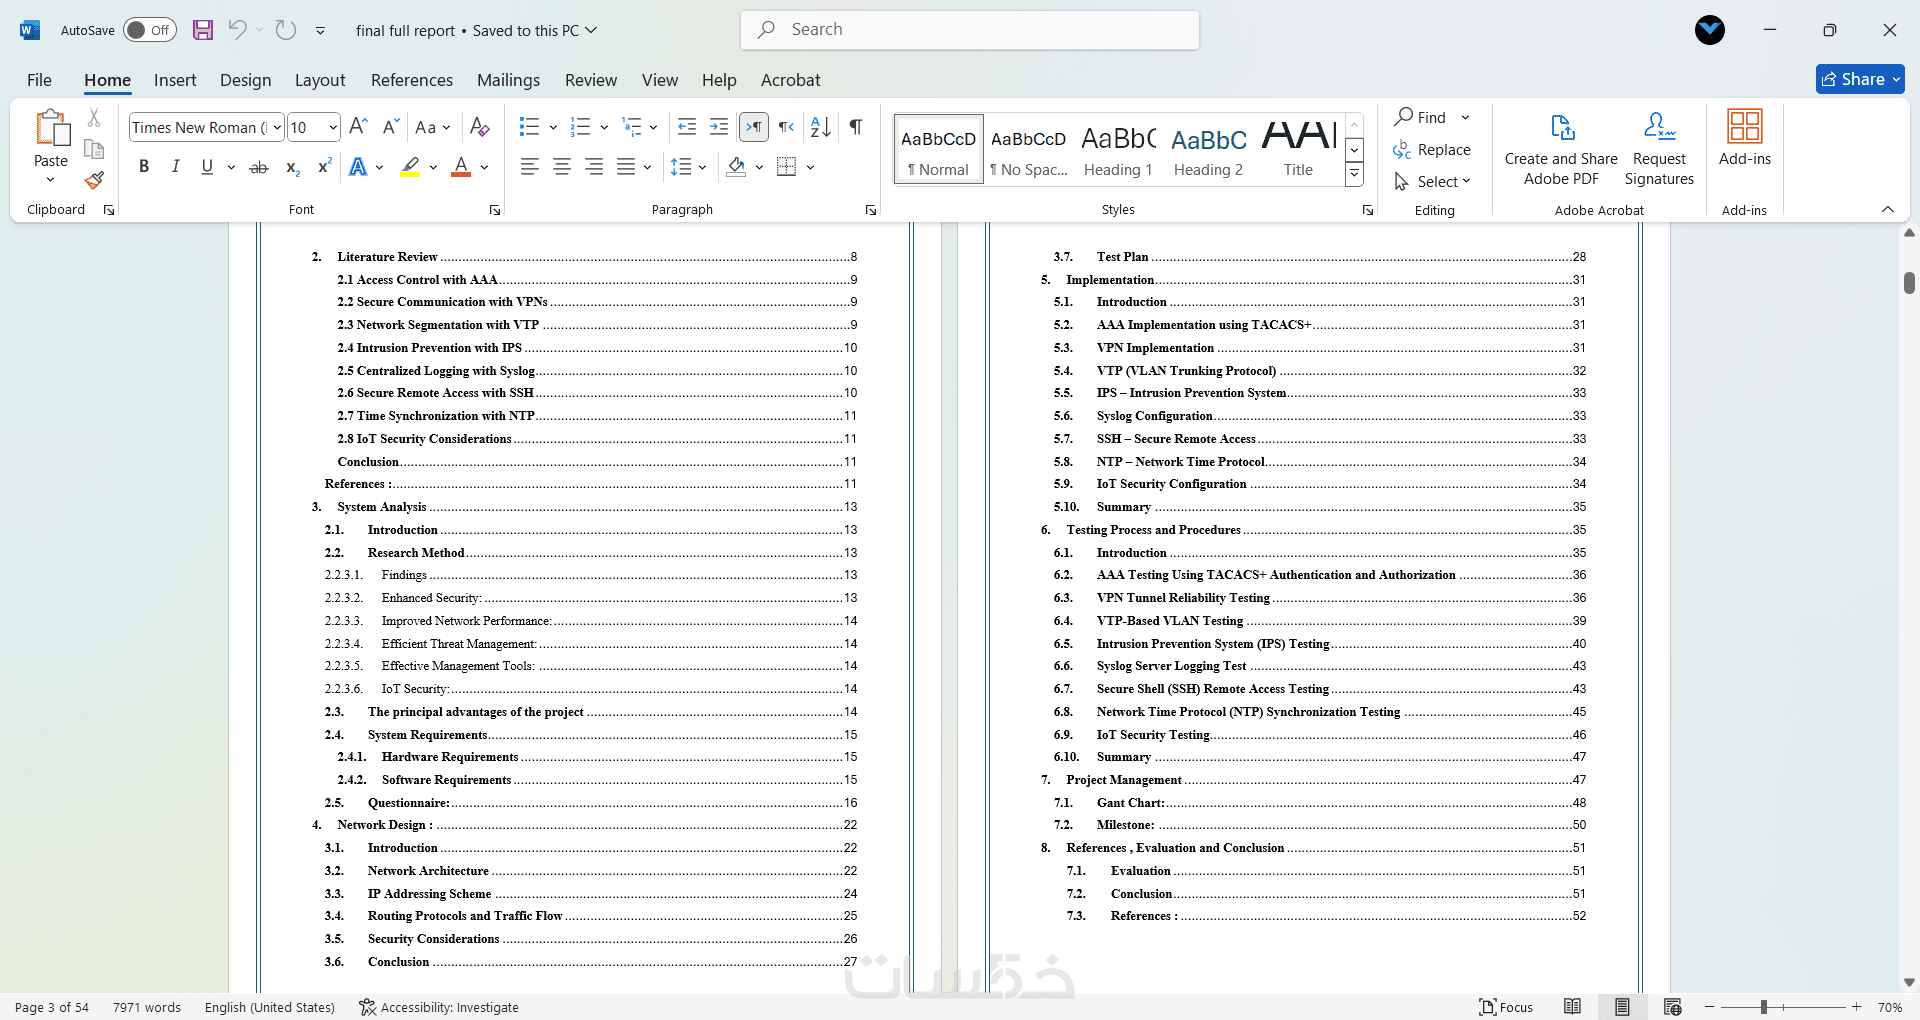Decrease paragraph indent

[687, 127]
